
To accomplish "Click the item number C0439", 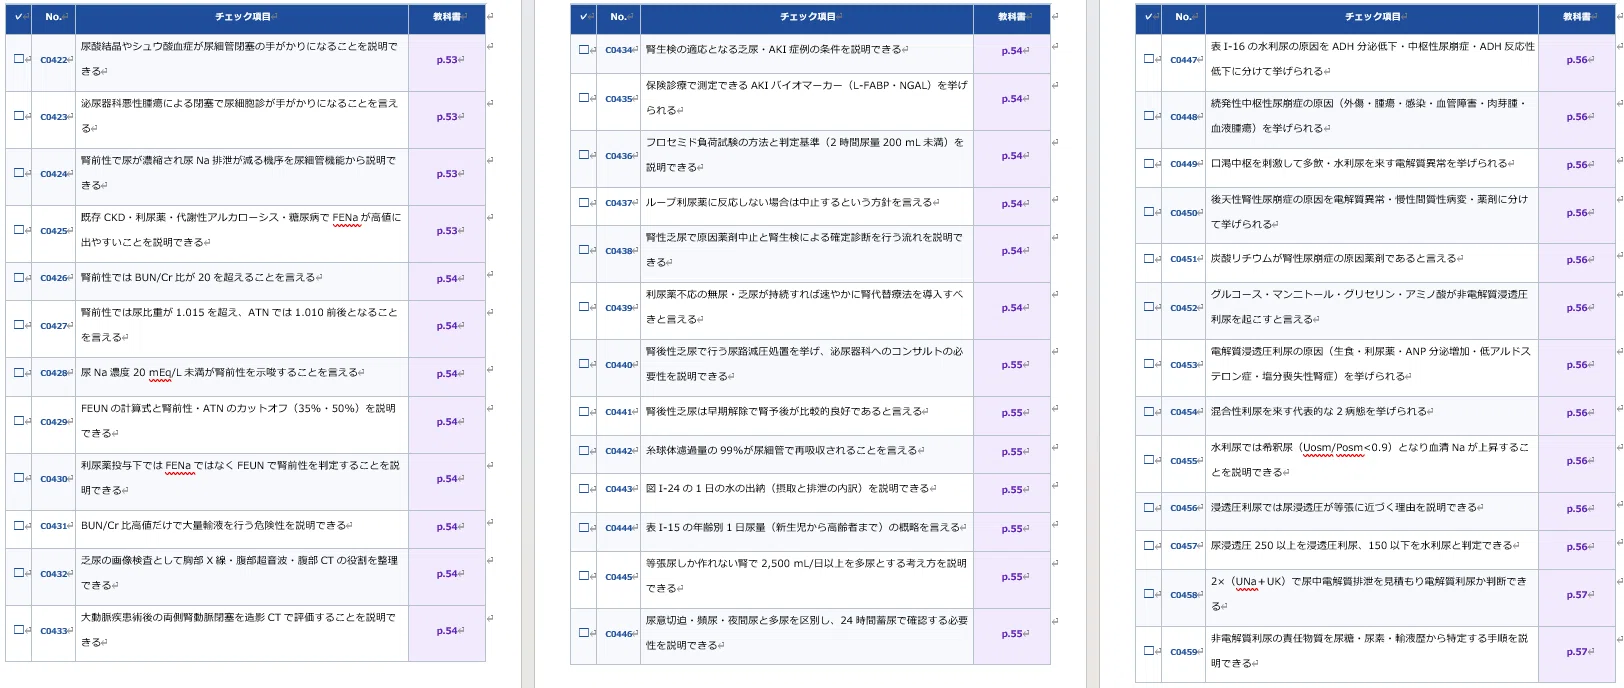I will 618,308.
